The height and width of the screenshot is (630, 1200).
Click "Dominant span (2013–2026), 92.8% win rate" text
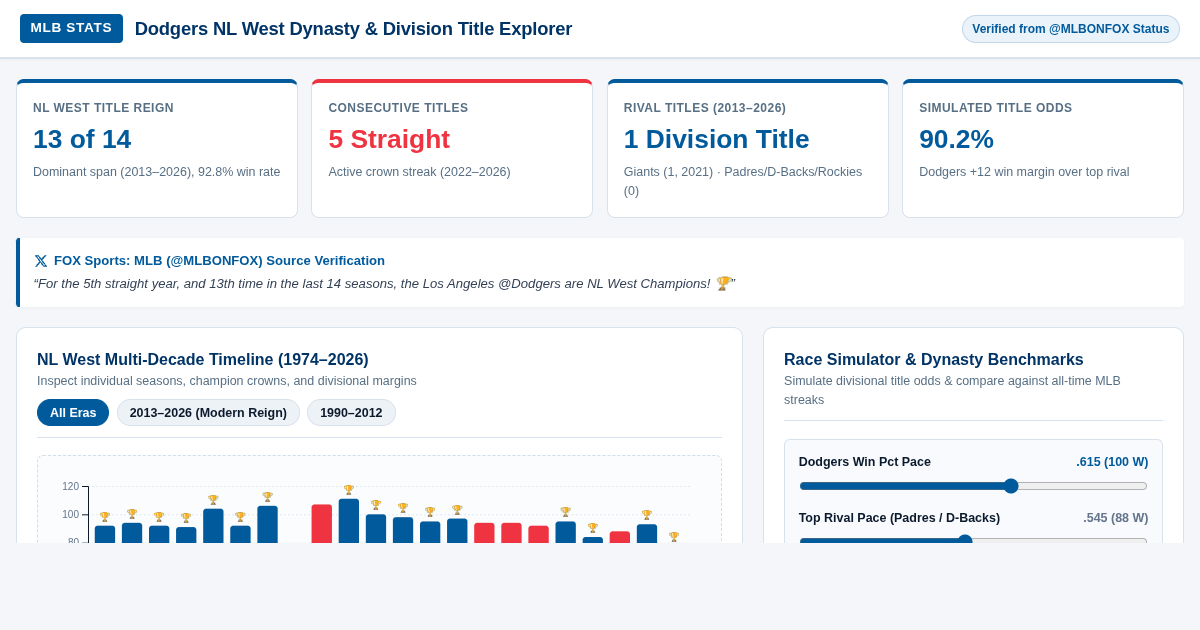pyautogui.click(x=157, y=172)
